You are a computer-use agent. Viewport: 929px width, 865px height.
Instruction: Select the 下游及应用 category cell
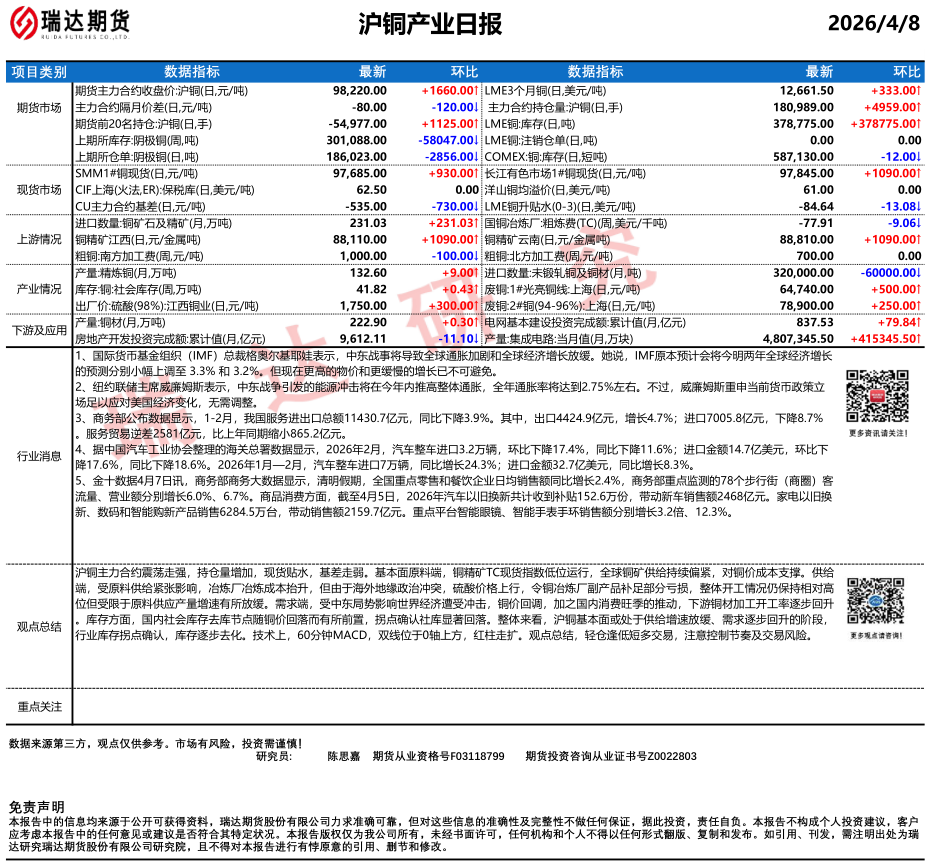coord(39,330)
